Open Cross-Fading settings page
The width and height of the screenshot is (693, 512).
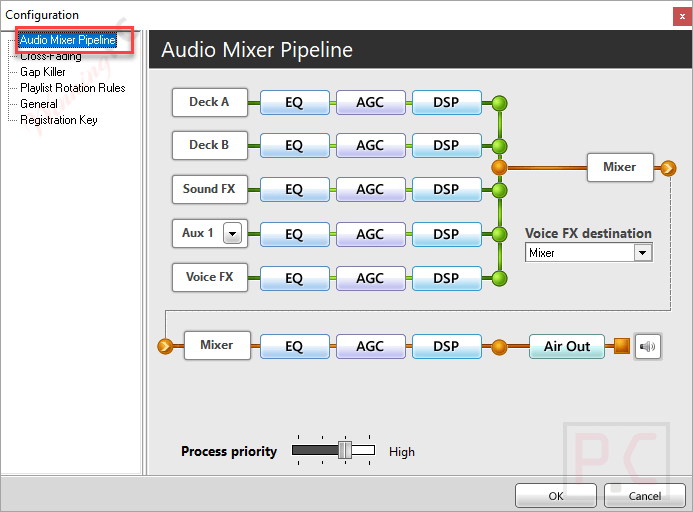point(51,57)
